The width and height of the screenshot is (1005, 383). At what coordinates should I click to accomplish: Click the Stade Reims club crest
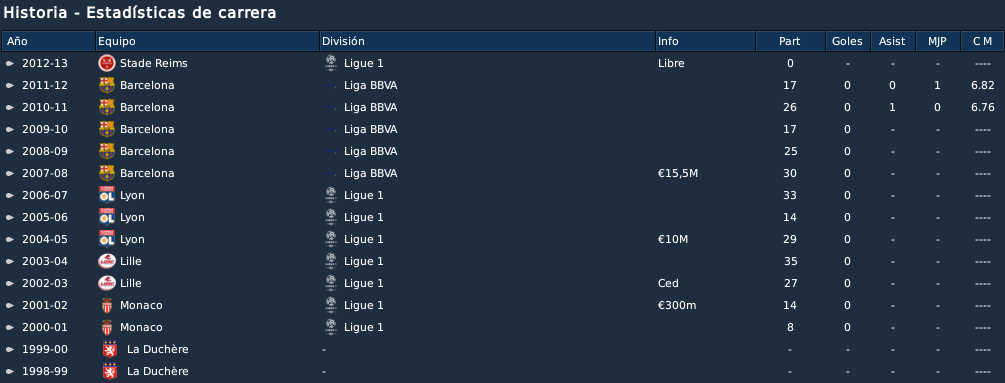click(106, 63)
